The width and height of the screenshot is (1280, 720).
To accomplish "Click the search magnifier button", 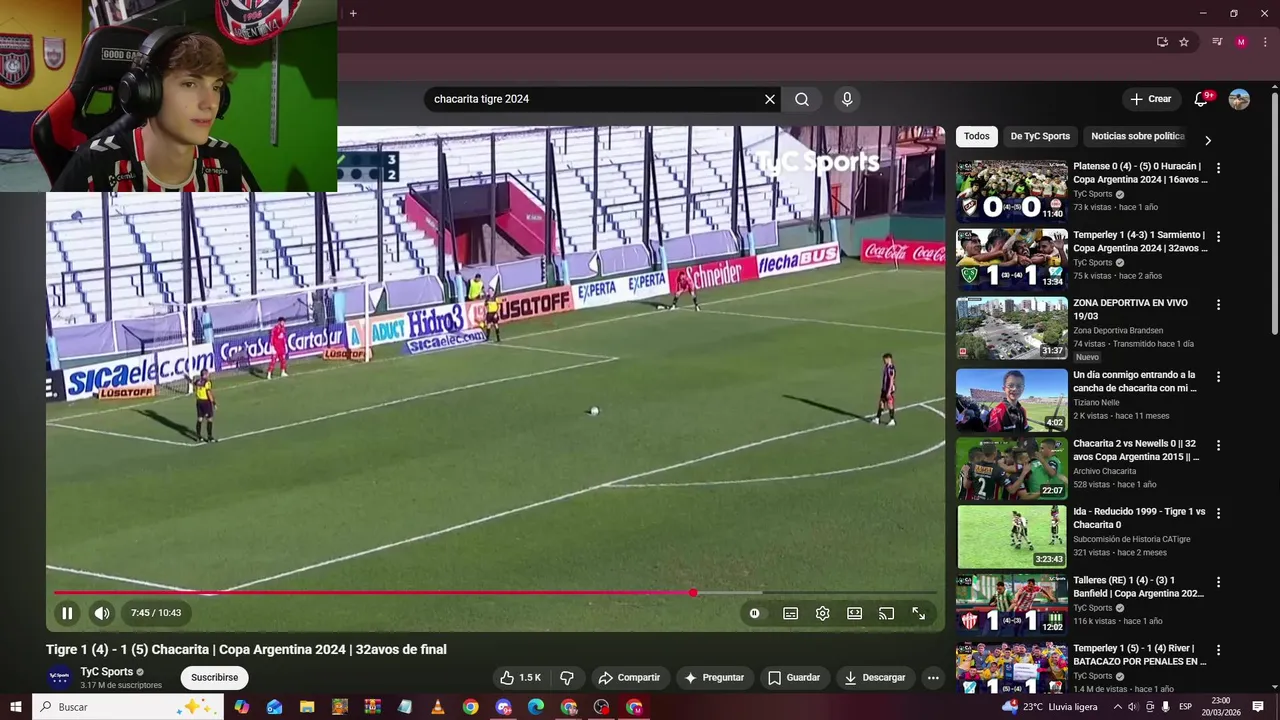I will coord(802,99).
